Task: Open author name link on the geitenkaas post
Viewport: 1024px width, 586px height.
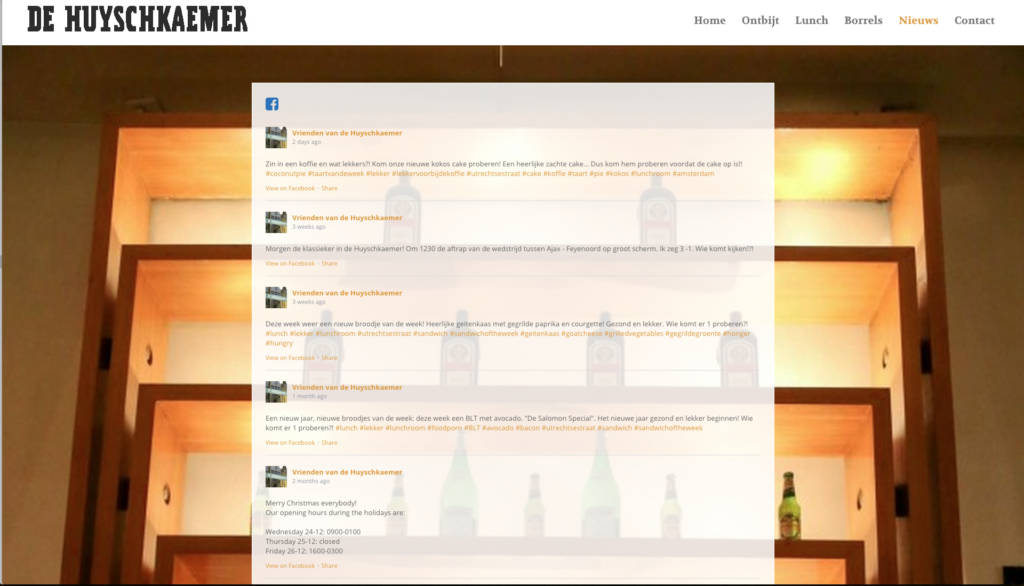Action: [347, 293]
